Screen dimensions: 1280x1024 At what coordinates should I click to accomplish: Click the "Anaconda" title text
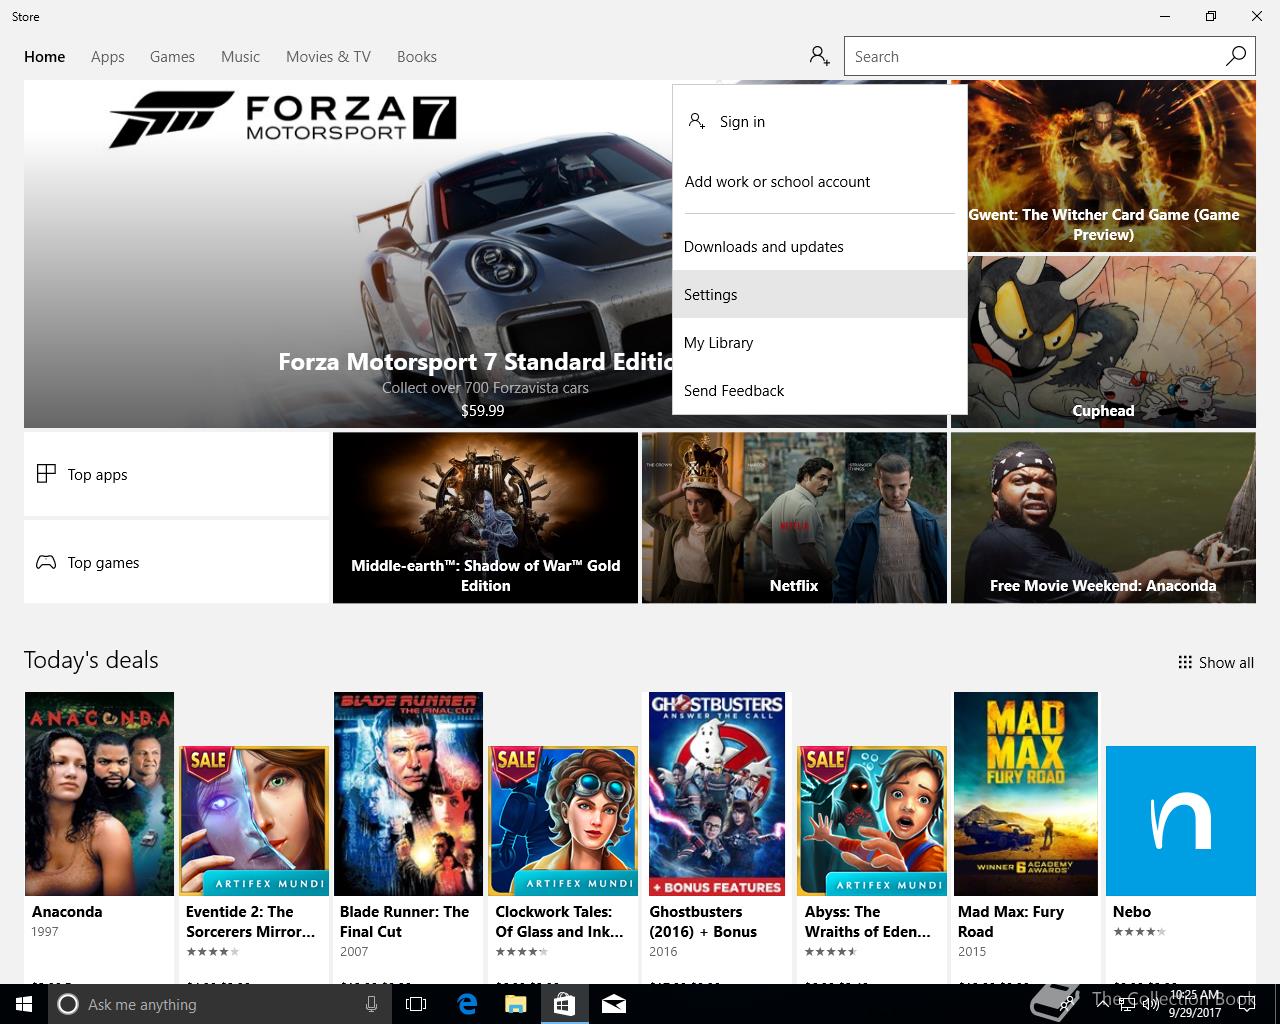click(67, 911)
